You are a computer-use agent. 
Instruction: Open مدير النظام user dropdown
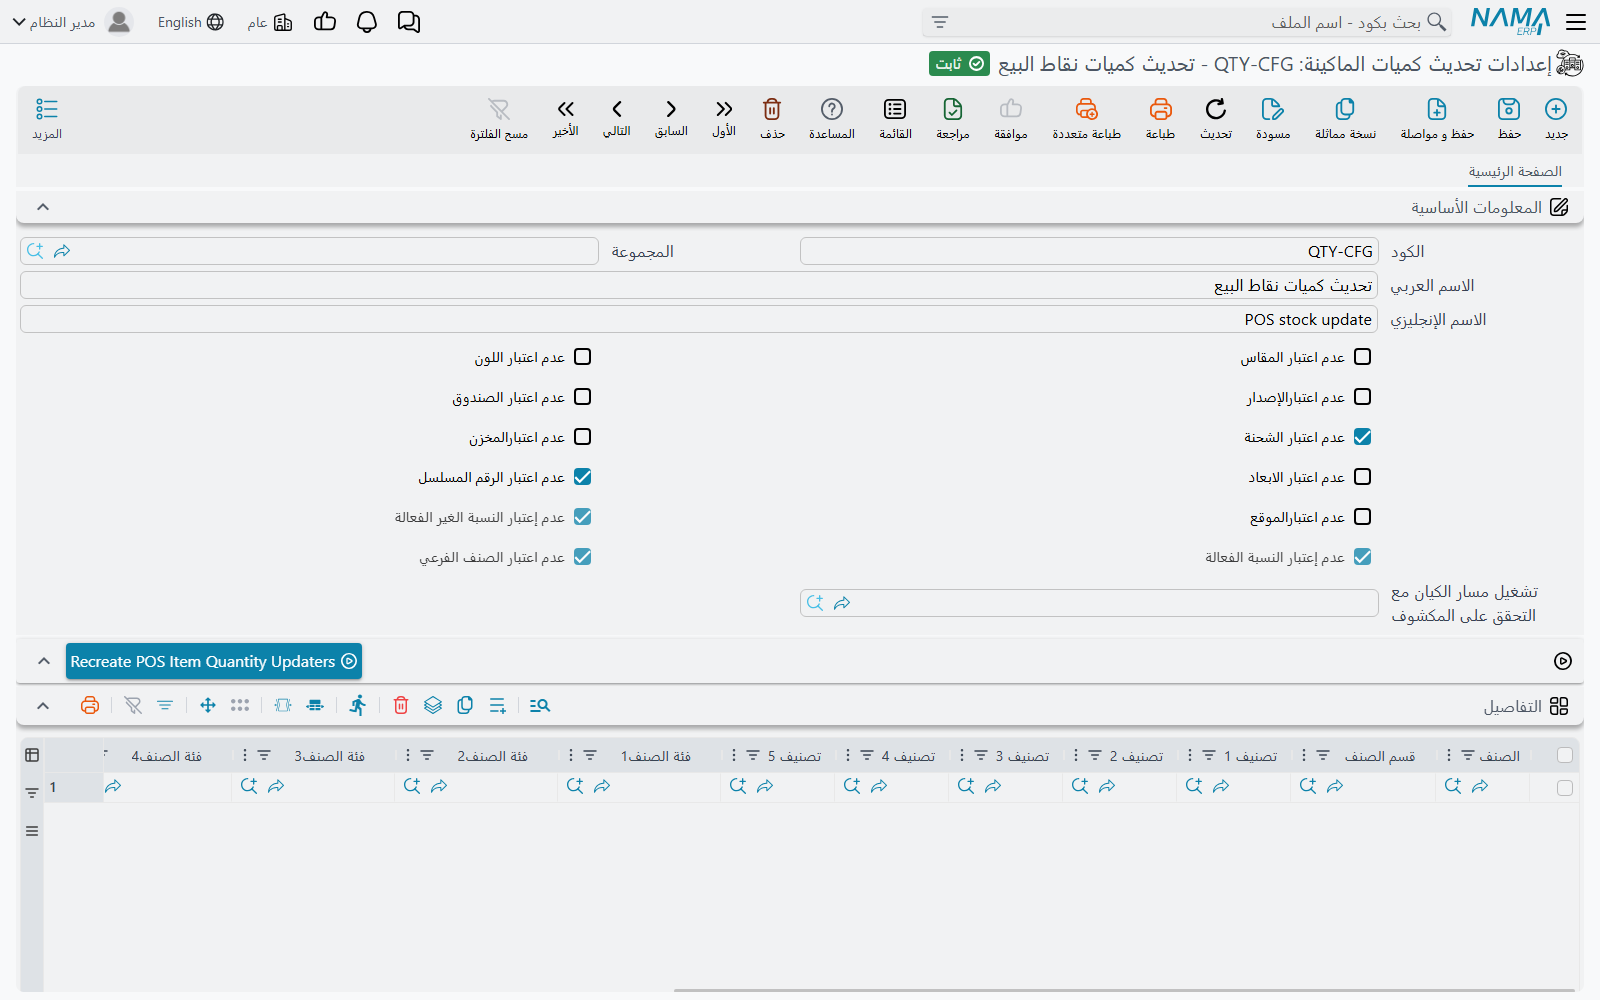coord(72,22)
